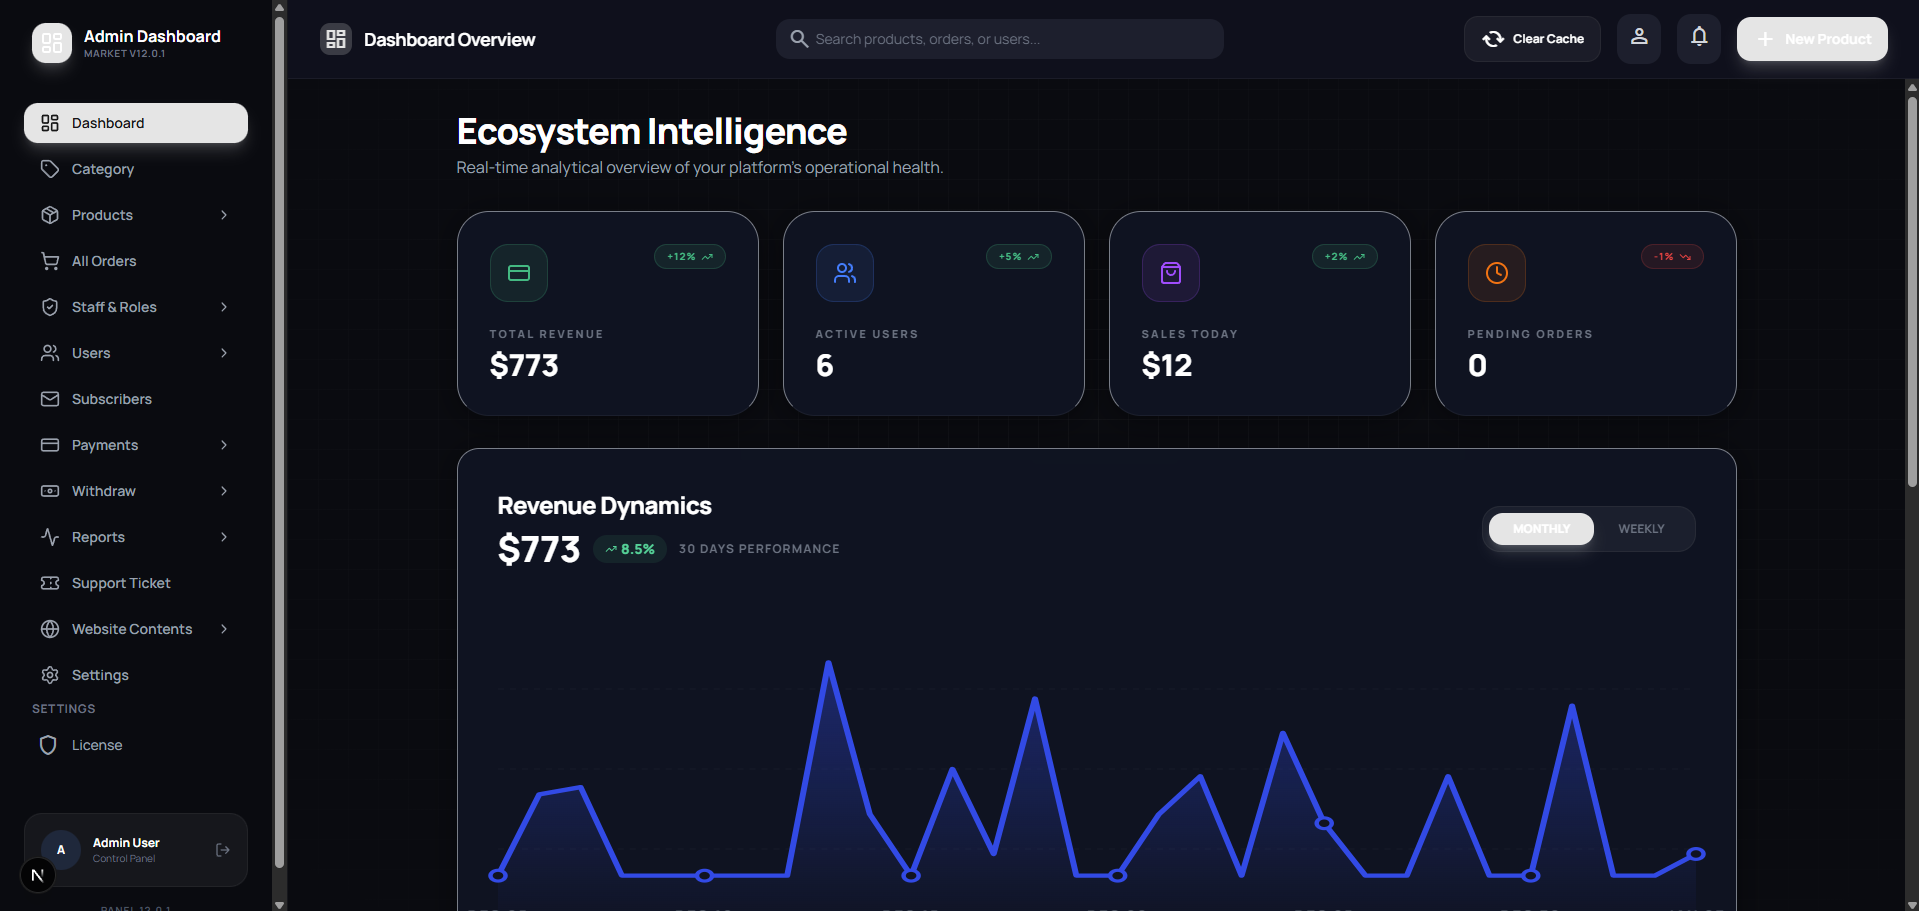Click the dashboard grid icon beside Dashboard Overview

pyautogui.click(x=336, y=39)
